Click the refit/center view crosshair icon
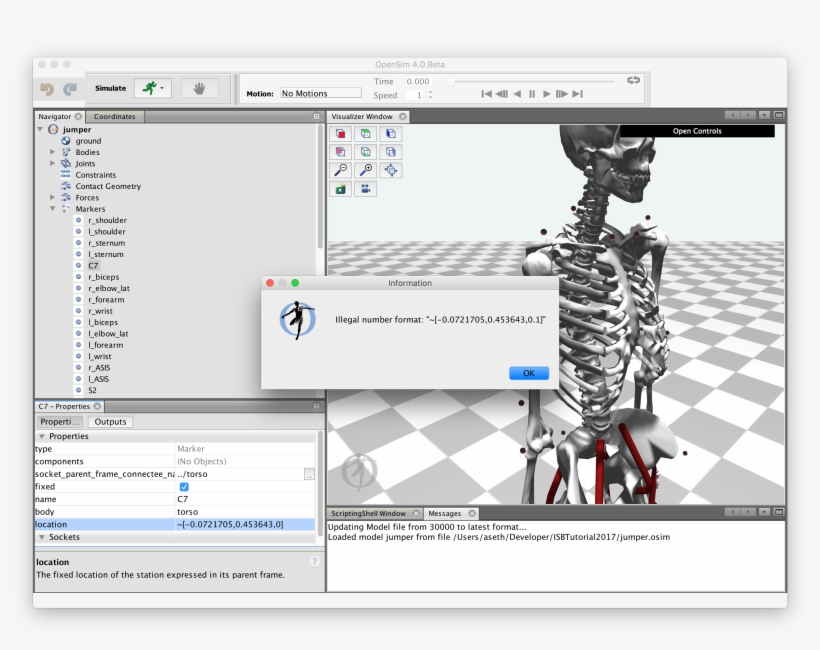 click(x=391, y=170)
